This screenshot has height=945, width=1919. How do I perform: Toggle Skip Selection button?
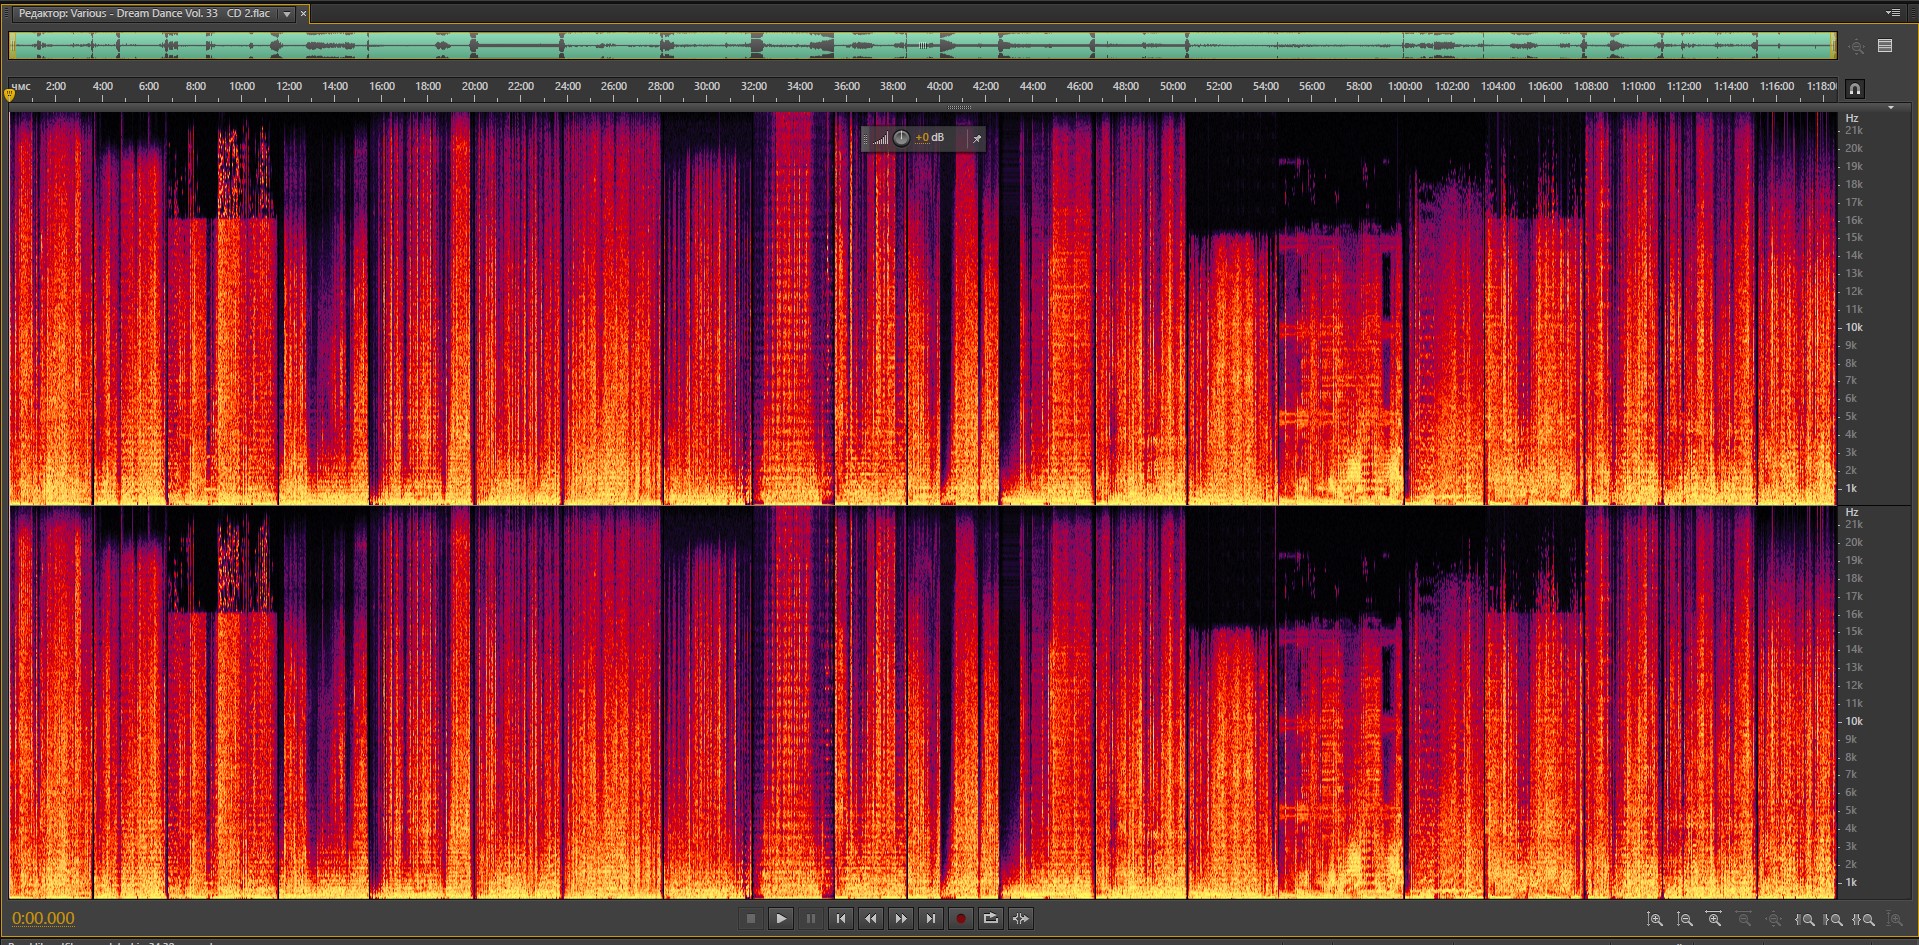click(x=1021, y=918)
